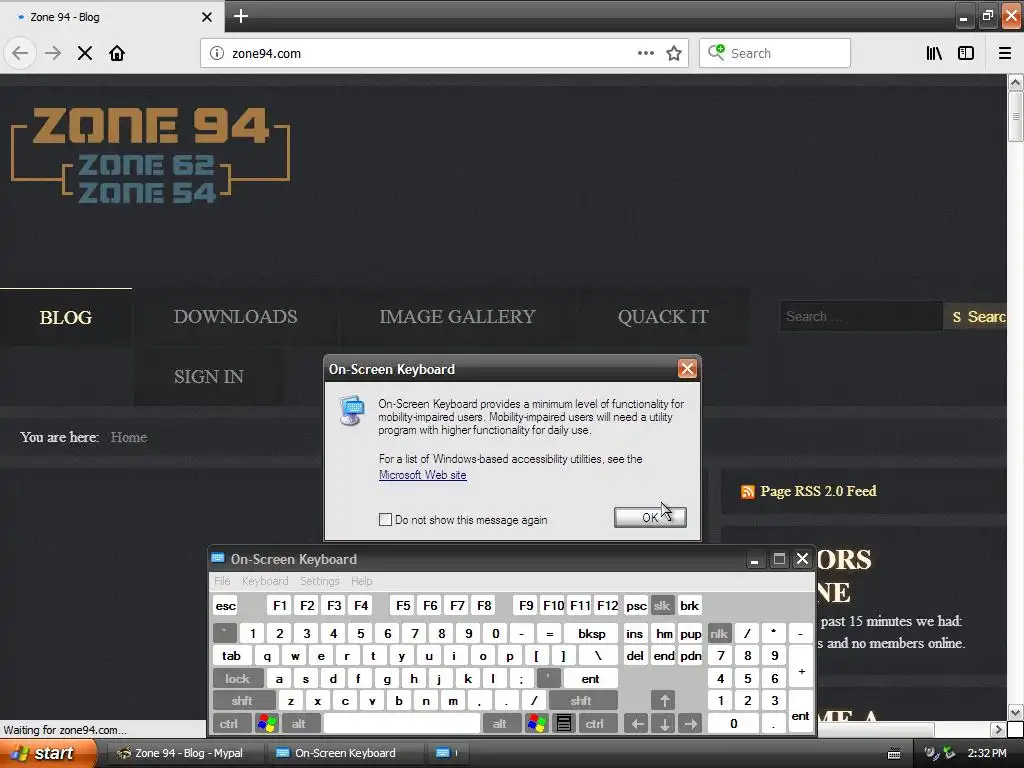The height and width of the screenshot is (768, 1024).
Task: Click the bksp key
Action: pyautogui.click(x=592, y=633)
